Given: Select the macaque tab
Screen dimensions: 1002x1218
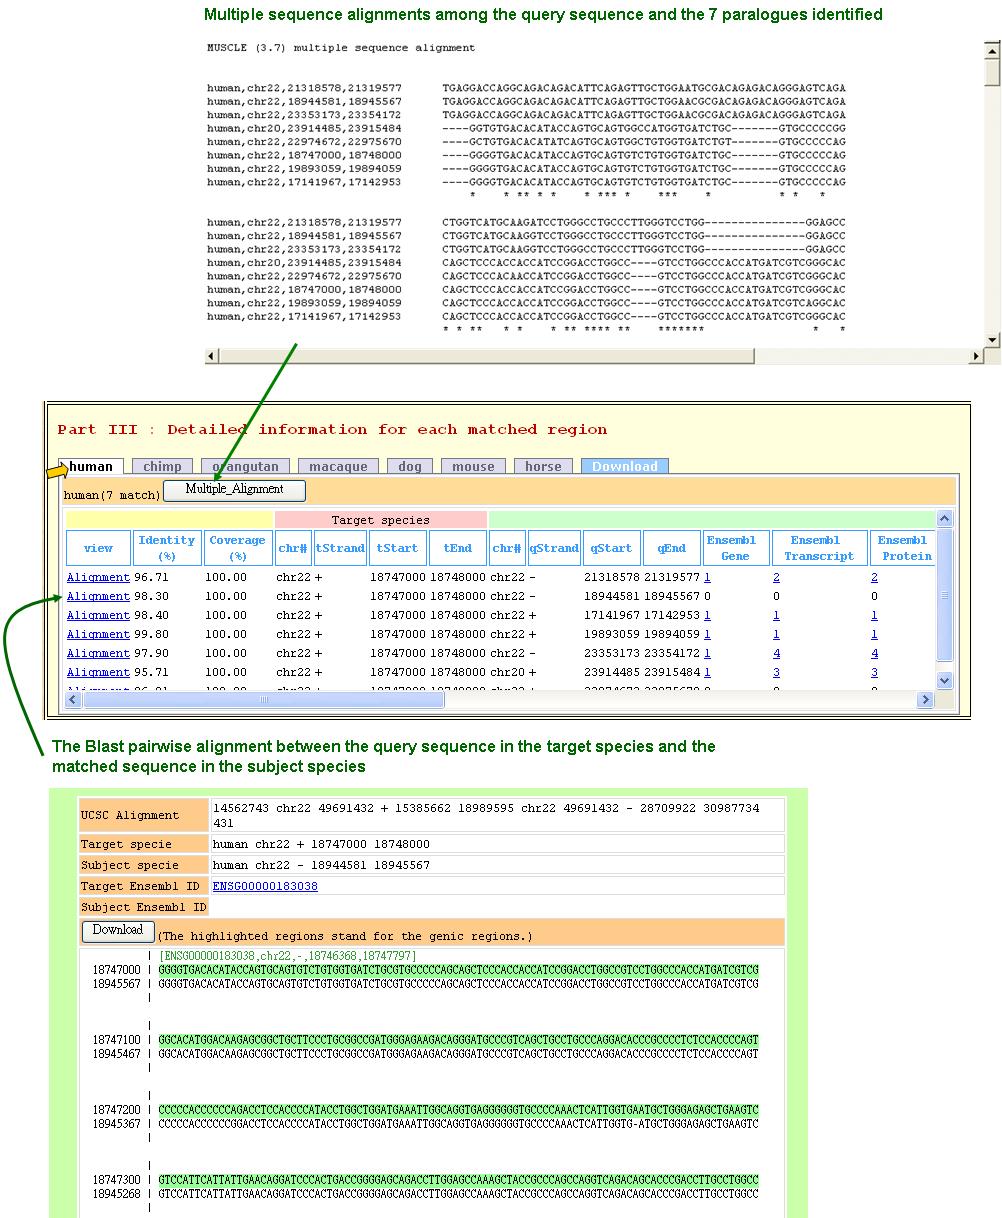Looking at the screenshot, I should click(338, 467).
